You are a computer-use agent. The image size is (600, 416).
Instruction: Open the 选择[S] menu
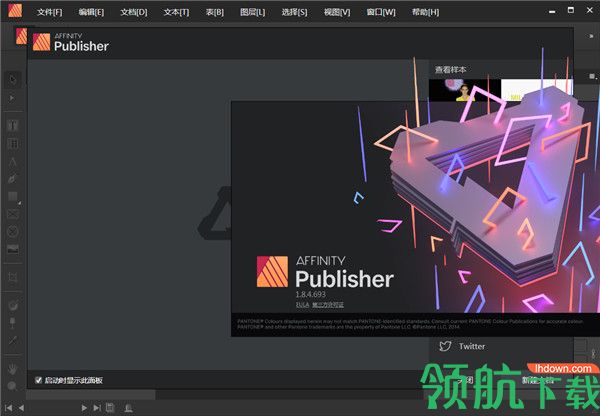click(294, 12)
